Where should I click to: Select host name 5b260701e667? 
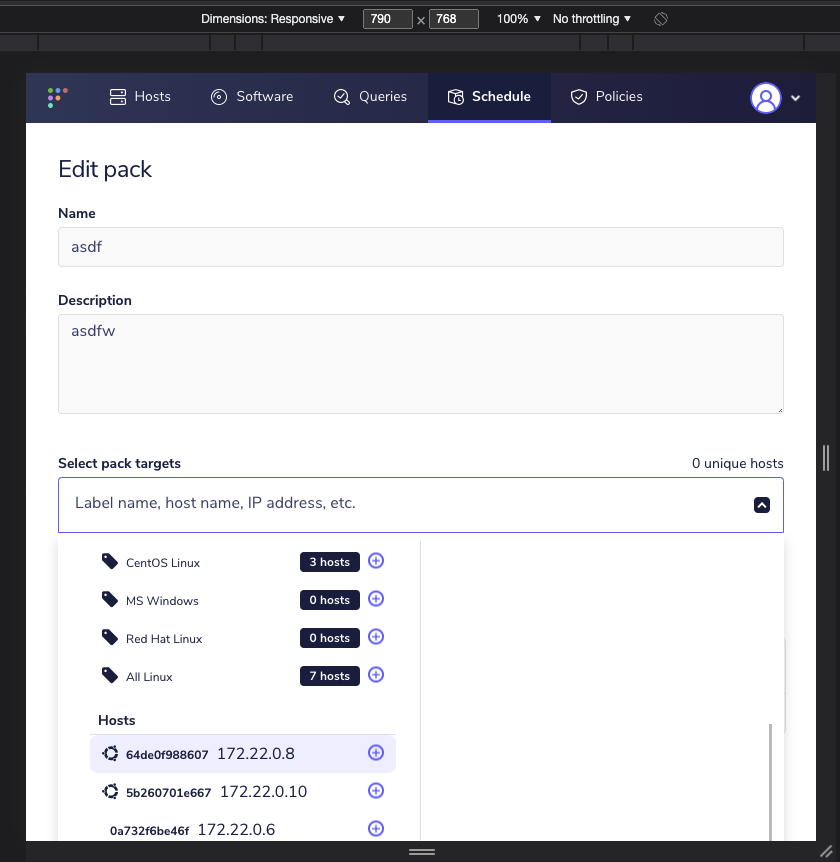[168, 793]
